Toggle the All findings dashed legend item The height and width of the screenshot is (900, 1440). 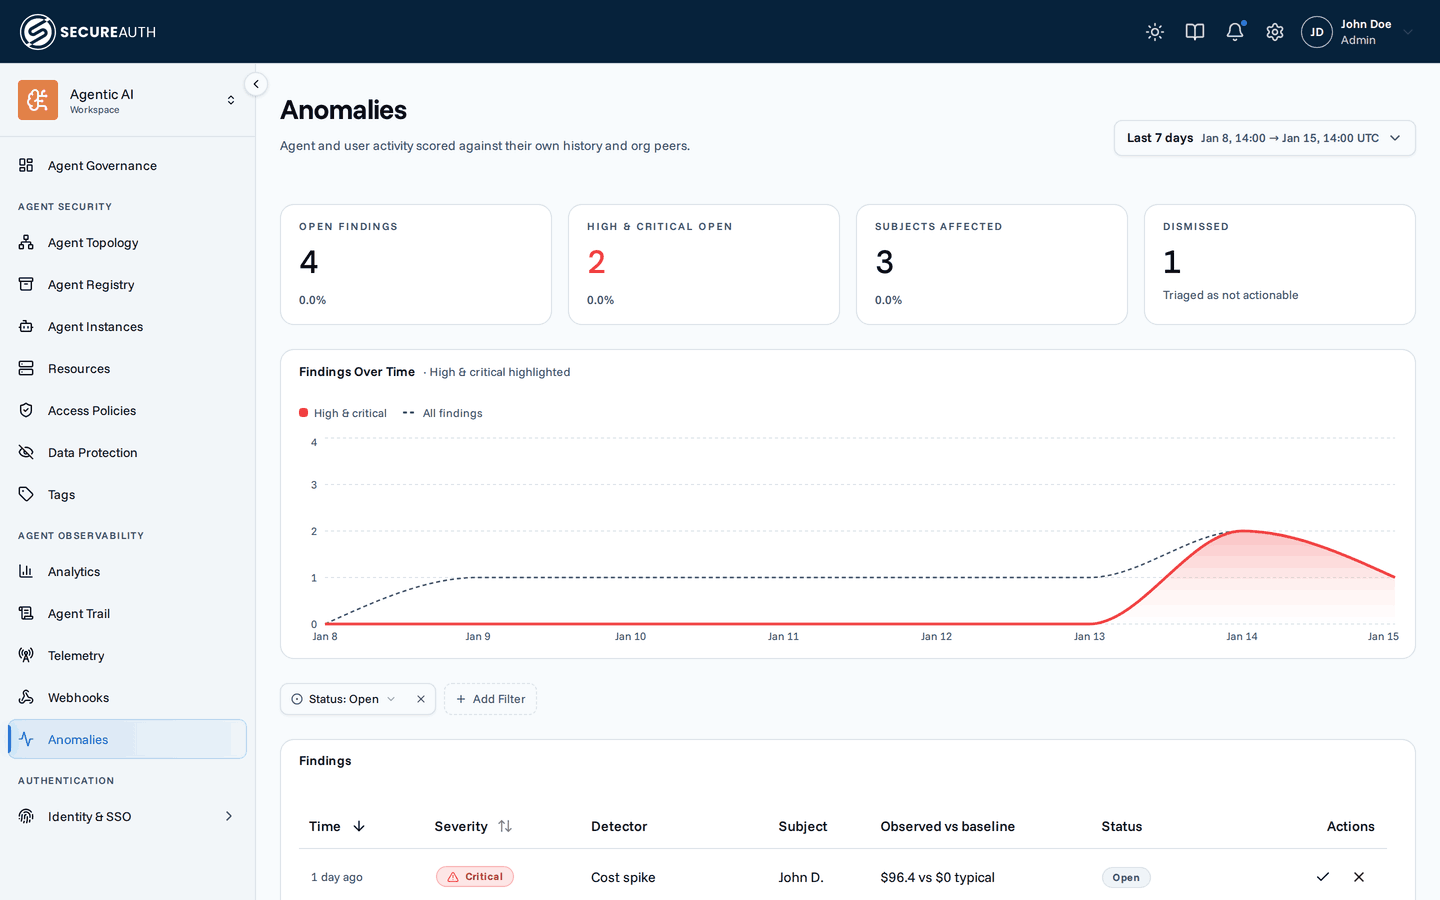442,413
